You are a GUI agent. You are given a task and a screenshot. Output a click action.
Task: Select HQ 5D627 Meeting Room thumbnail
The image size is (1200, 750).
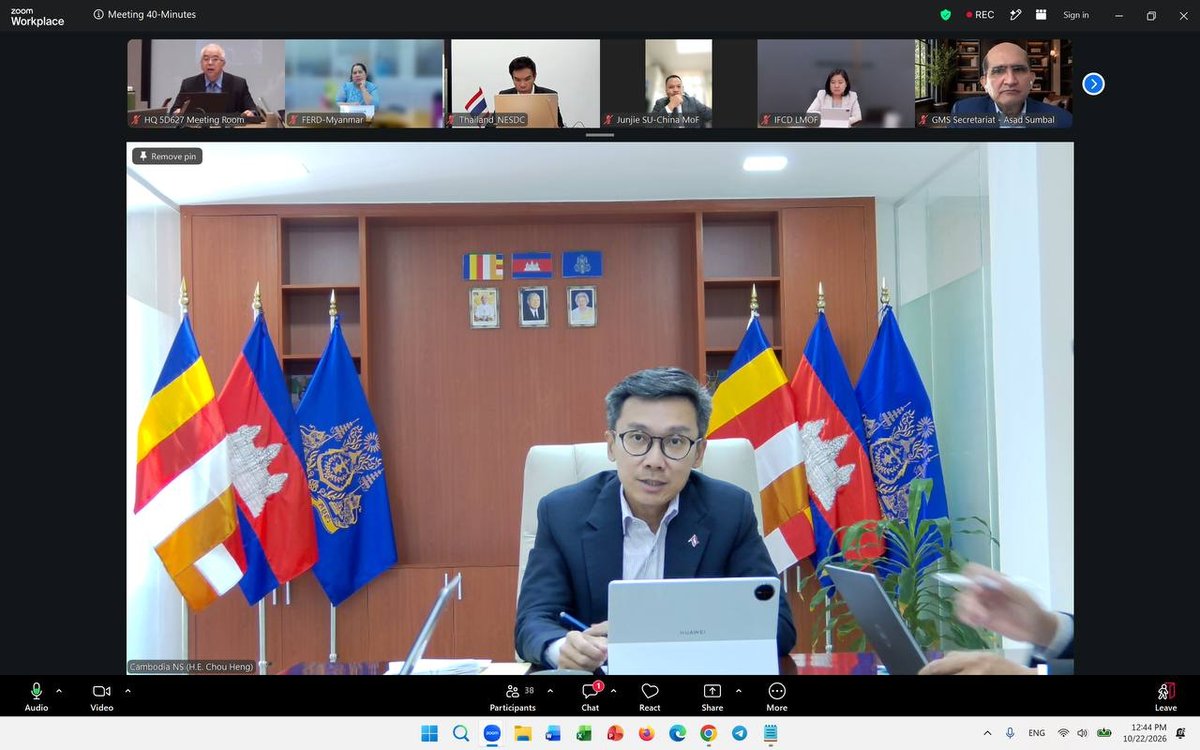click(x=206, y=84)
